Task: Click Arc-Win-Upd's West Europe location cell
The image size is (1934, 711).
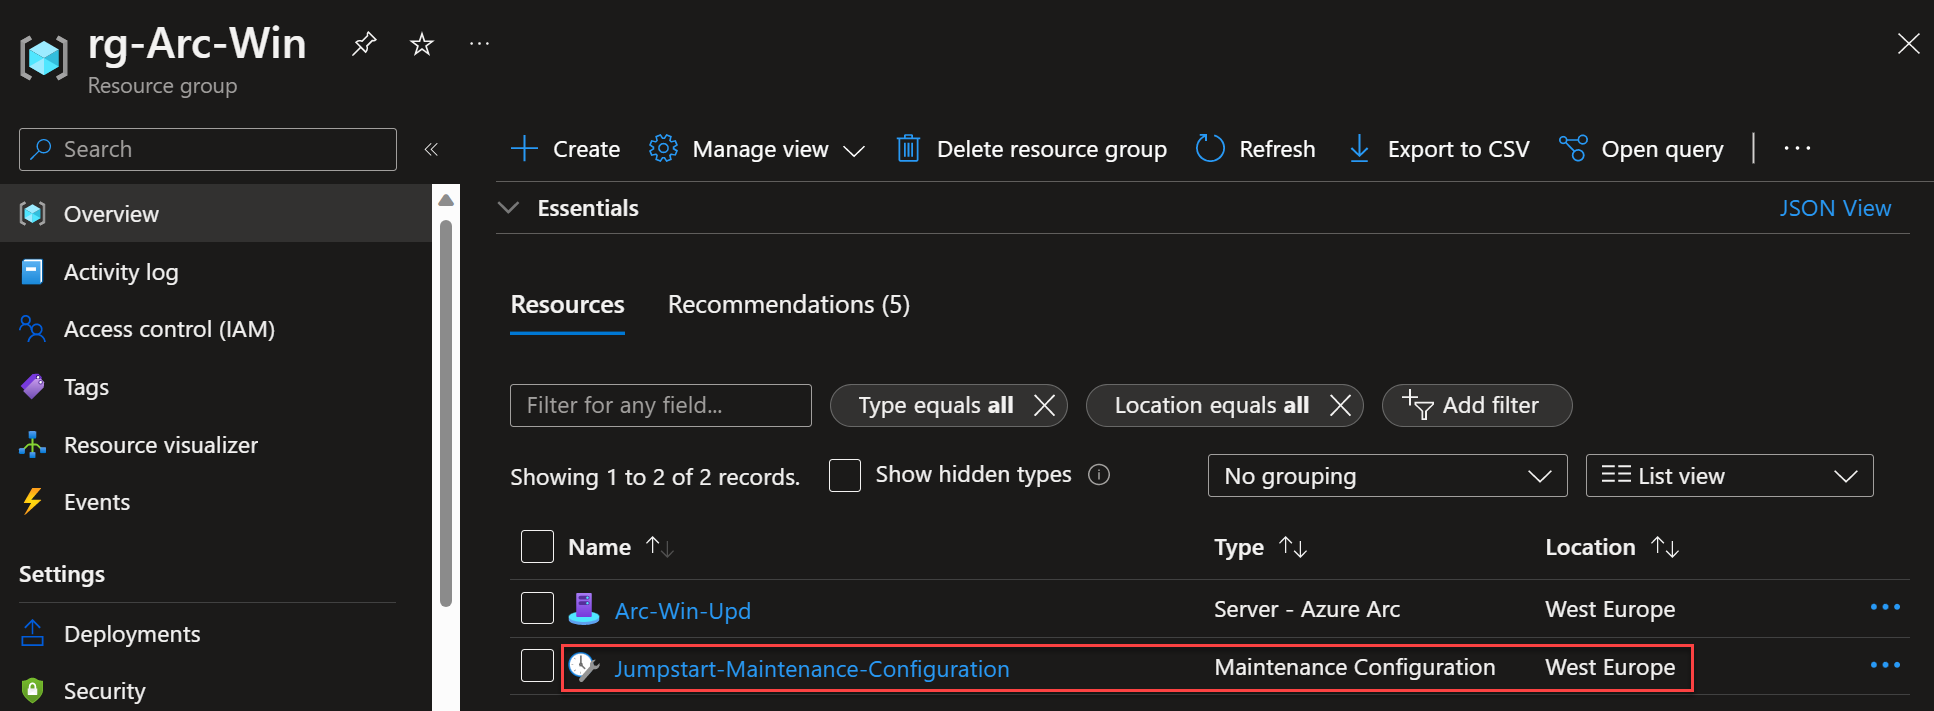Action: (1610, 609)
